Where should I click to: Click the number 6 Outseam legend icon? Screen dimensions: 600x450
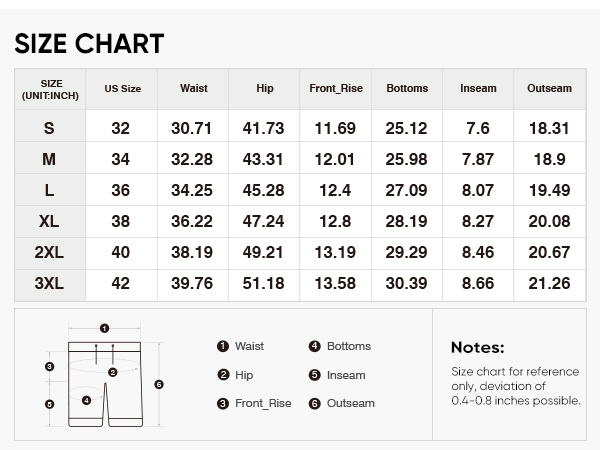(315, 403)
